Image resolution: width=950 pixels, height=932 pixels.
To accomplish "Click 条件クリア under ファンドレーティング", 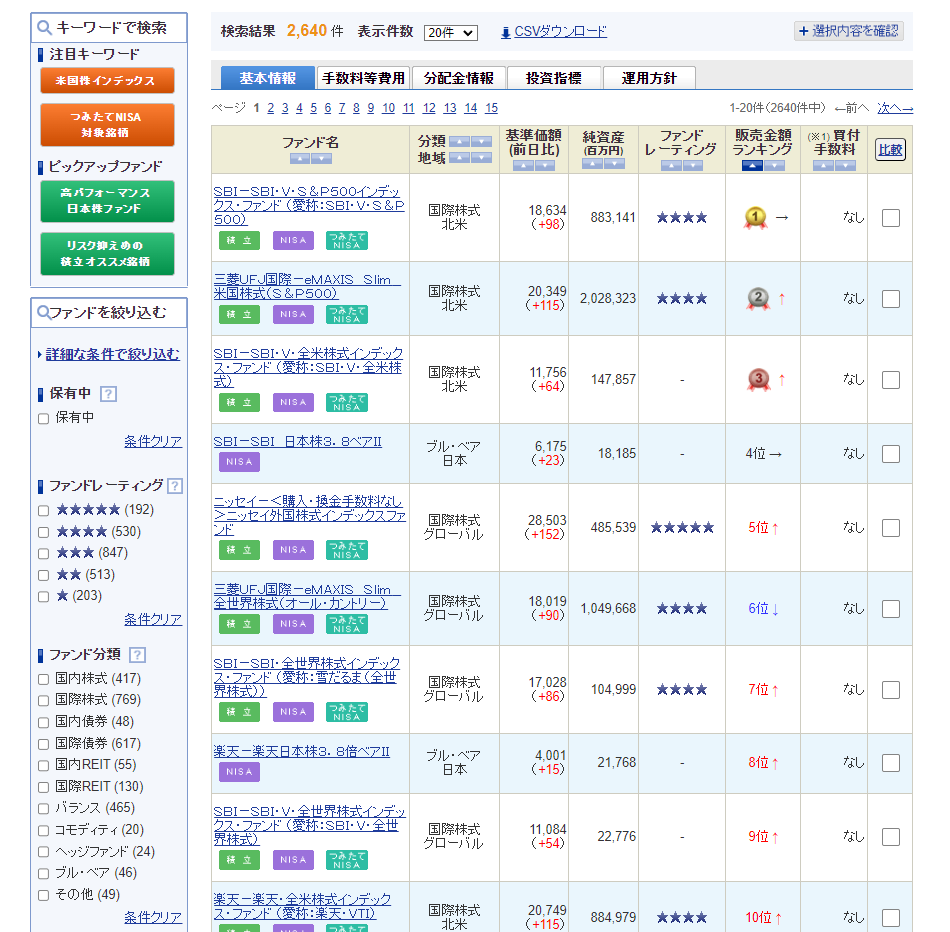I will (153, 619).
